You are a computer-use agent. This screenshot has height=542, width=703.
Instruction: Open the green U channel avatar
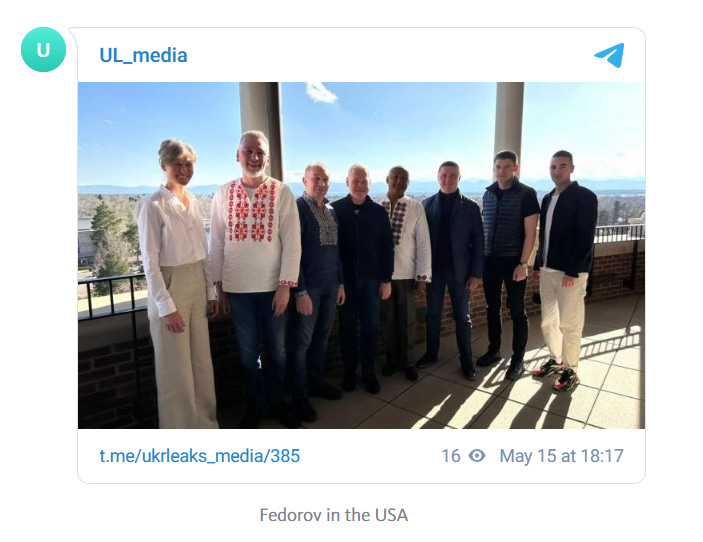click(x=43, y=49)
